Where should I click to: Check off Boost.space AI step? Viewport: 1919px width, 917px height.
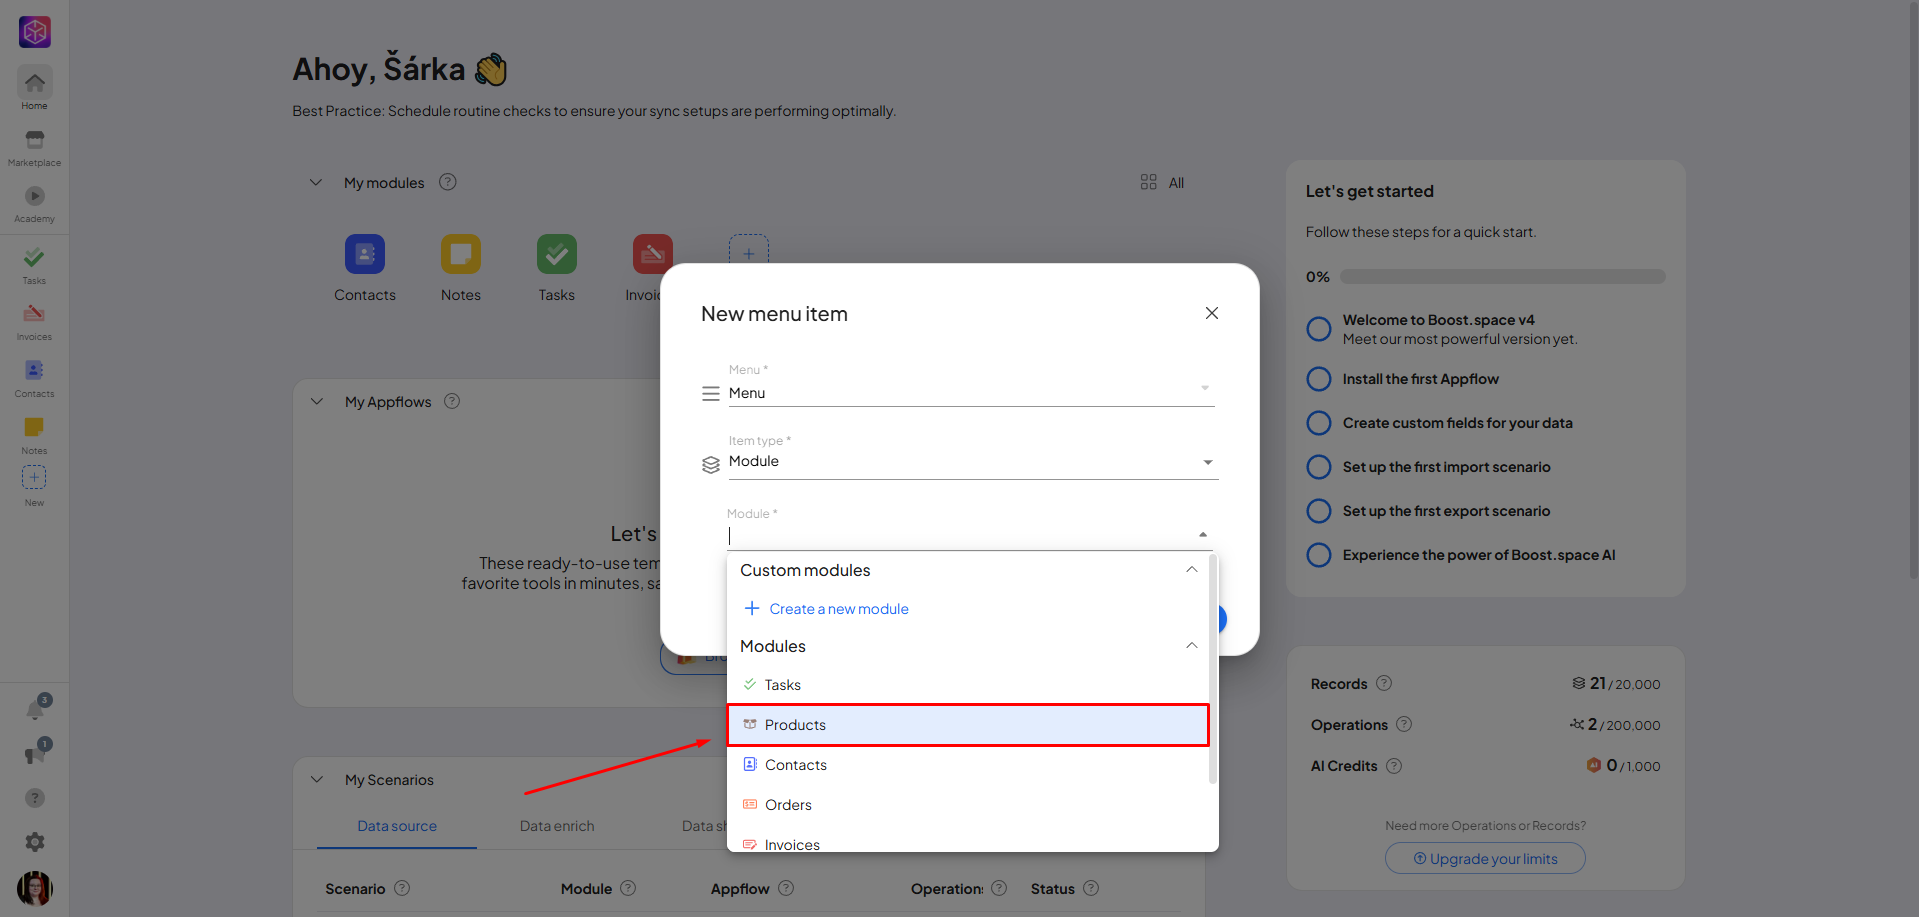click(x=1319, y=555)
